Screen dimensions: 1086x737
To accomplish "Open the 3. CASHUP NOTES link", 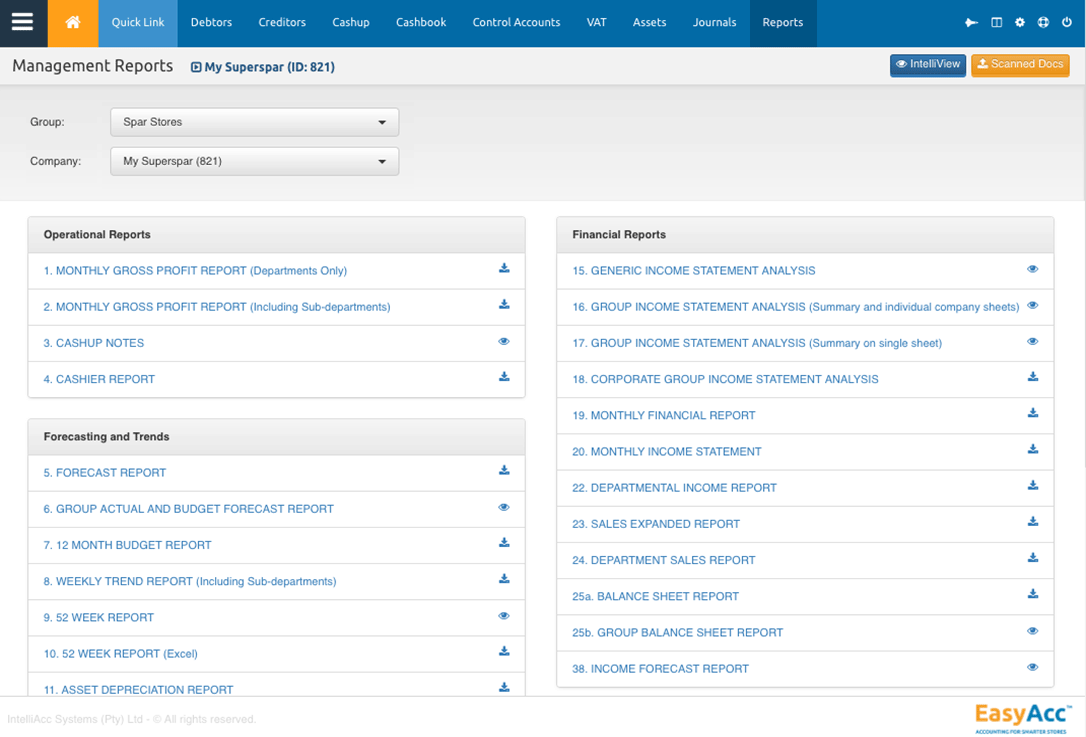I will [94, 343].
